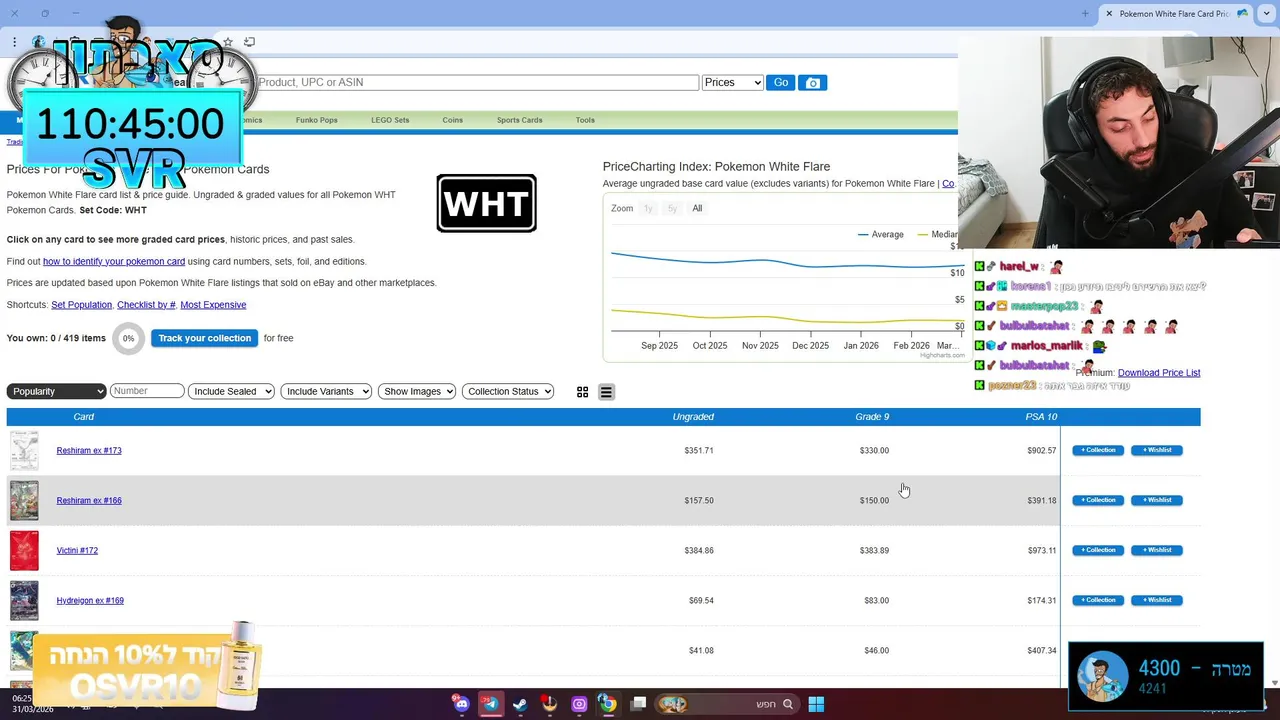
Task: Open the Tools menu
Action: click(585, 120)
